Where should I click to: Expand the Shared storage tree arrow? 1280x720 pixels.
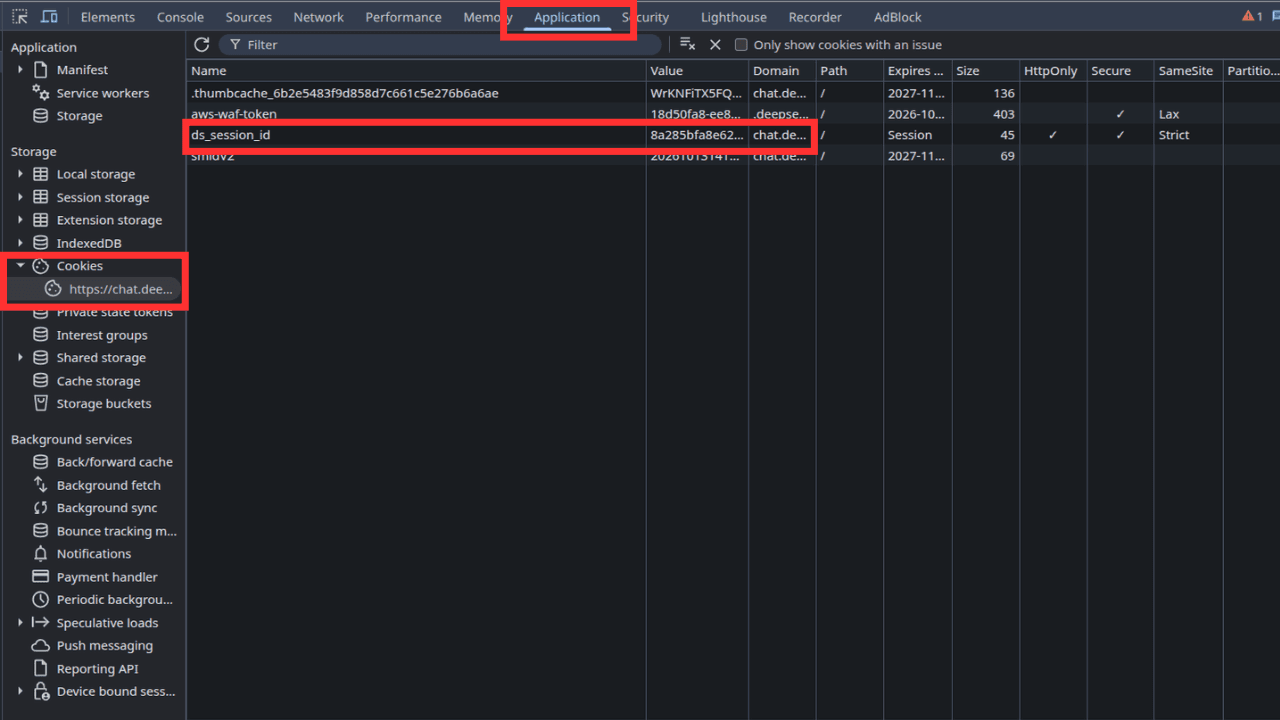tap(20, 358)
